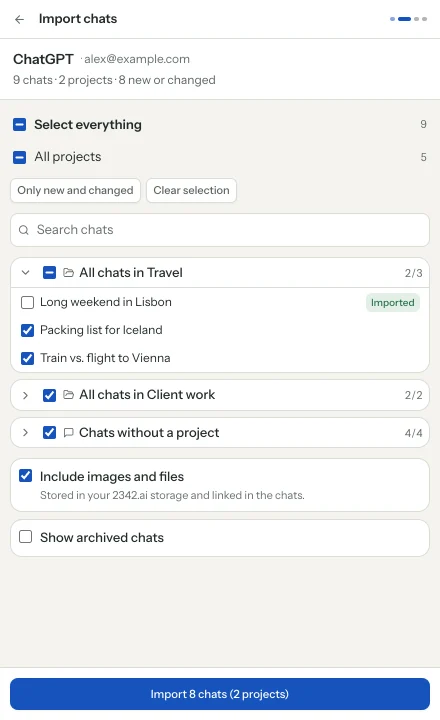Toggle All chats in Travel checkbox
Viewport: 440px width, 720px height.
(x=49, y=273)
